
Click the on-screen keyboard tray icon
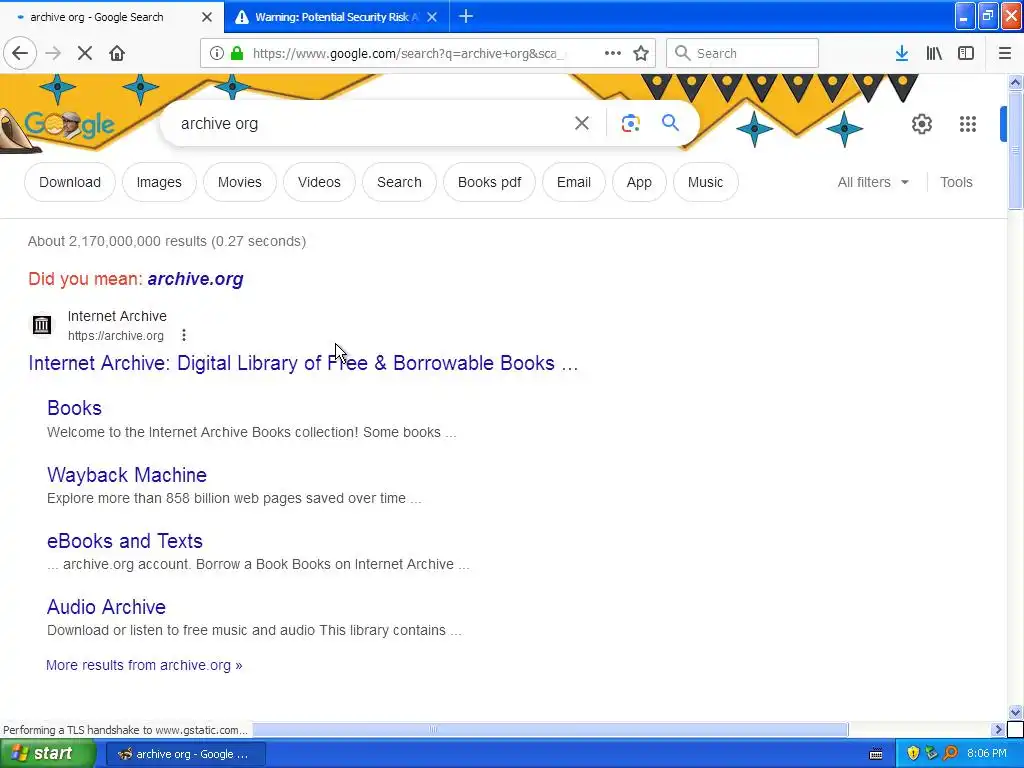tap(876, 754)
